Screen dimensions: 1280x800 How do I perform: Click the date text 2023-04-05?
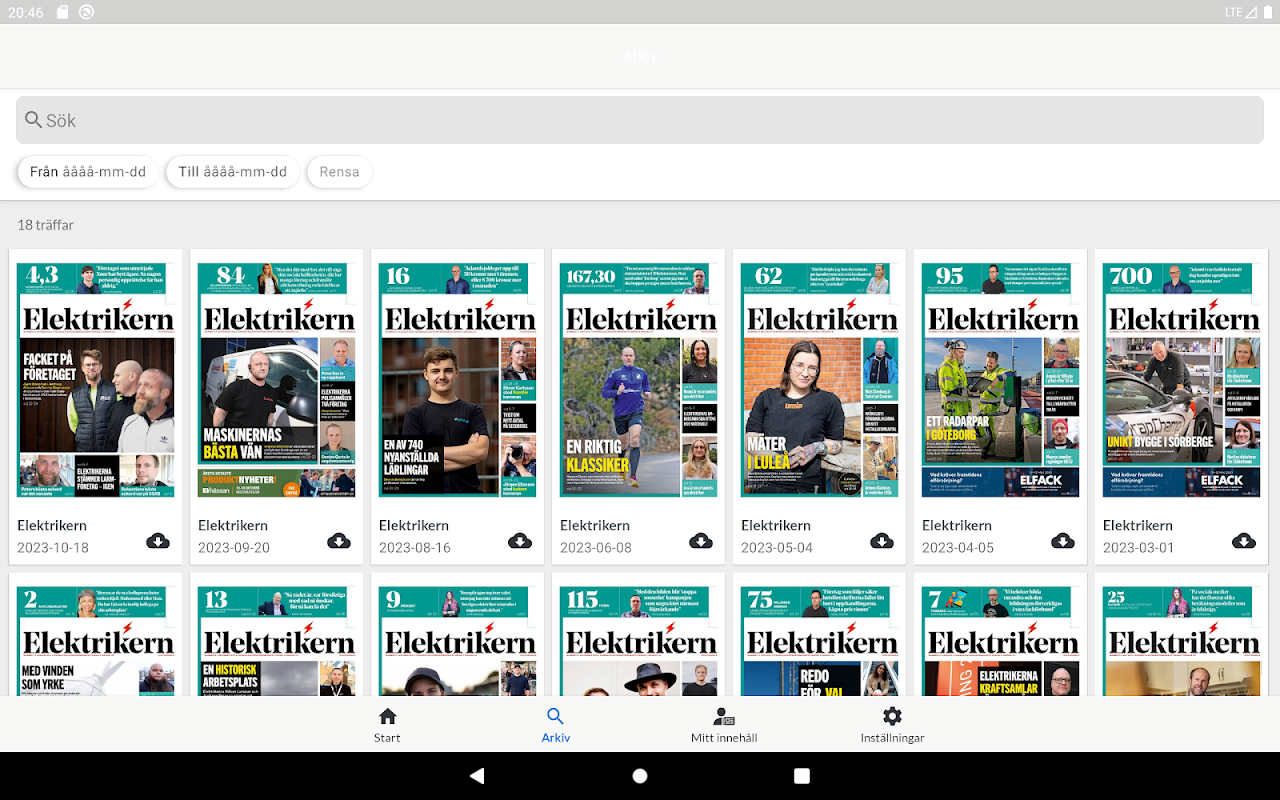(958, 548)
